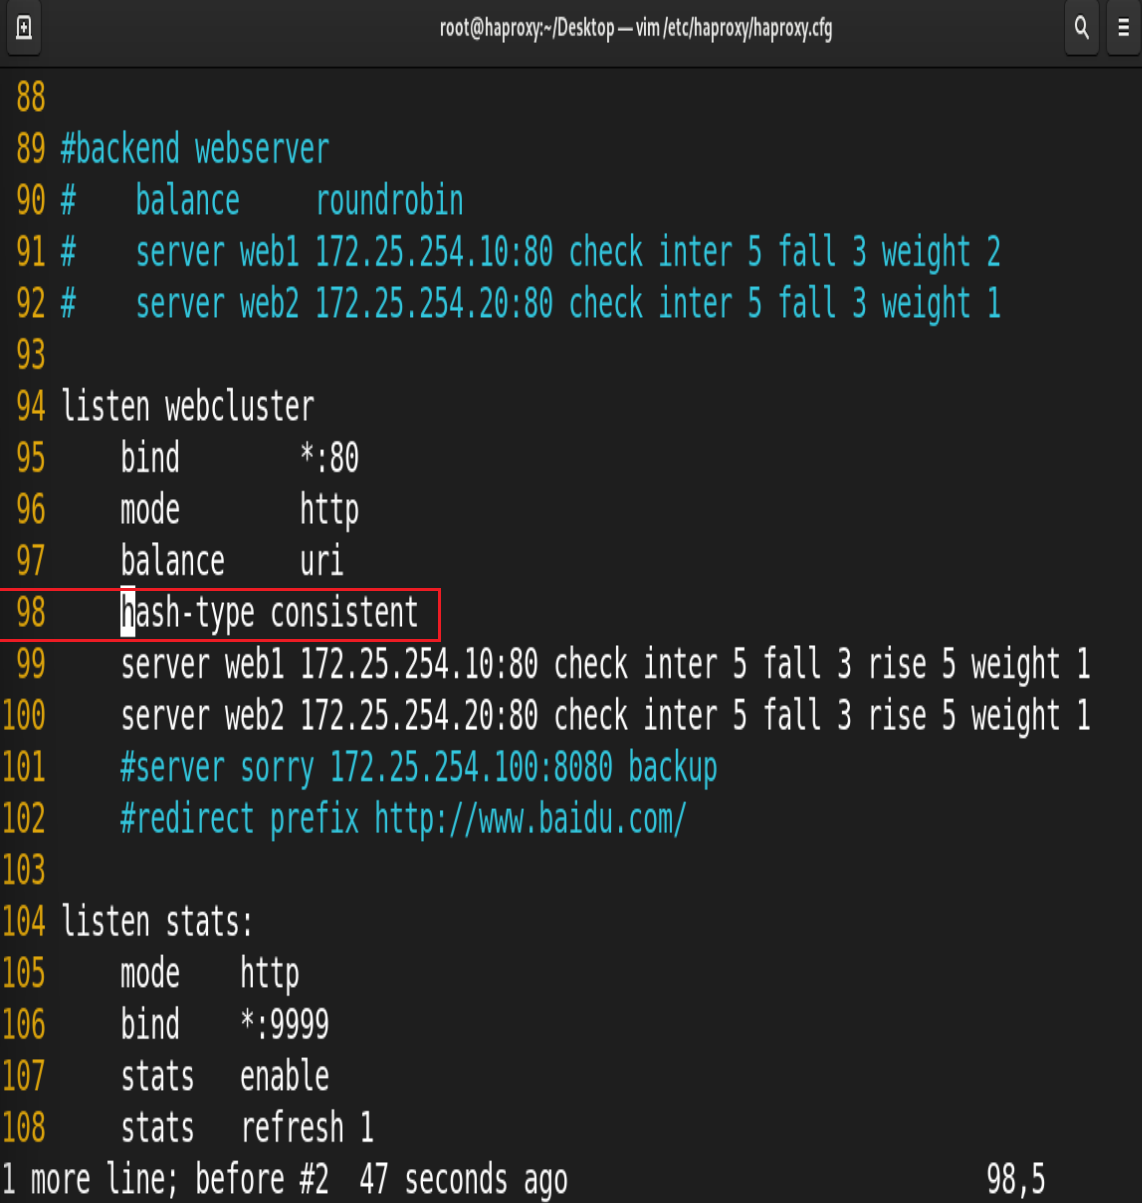Click line number 94

coord(31,407)
